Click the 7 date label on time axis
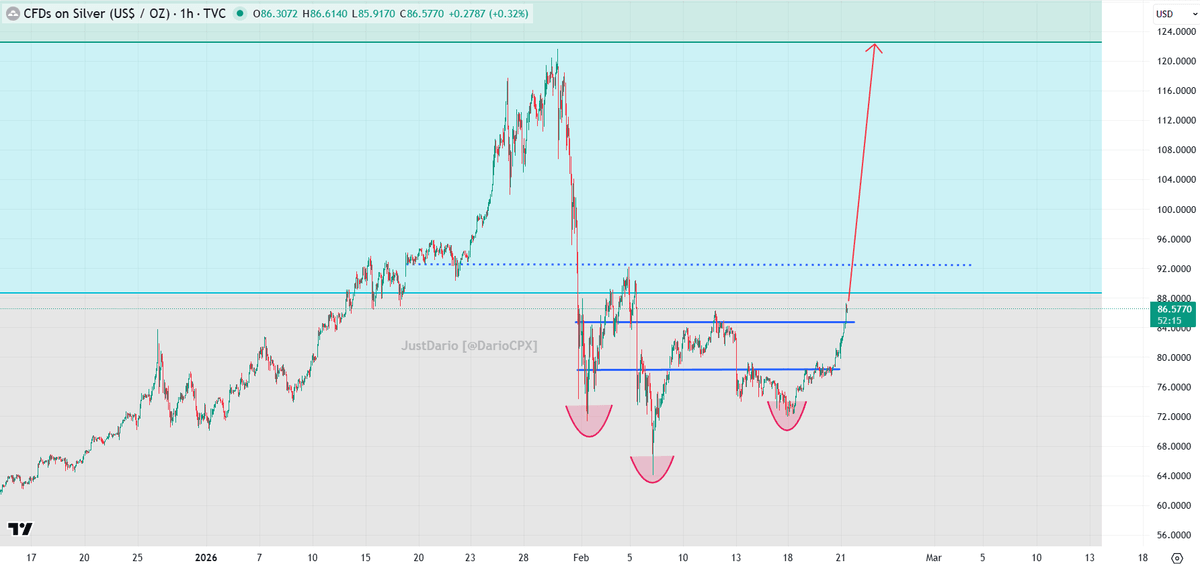The height and width of the screenshot is (567, 1200). pyautogui.click(x=259, y=557)
